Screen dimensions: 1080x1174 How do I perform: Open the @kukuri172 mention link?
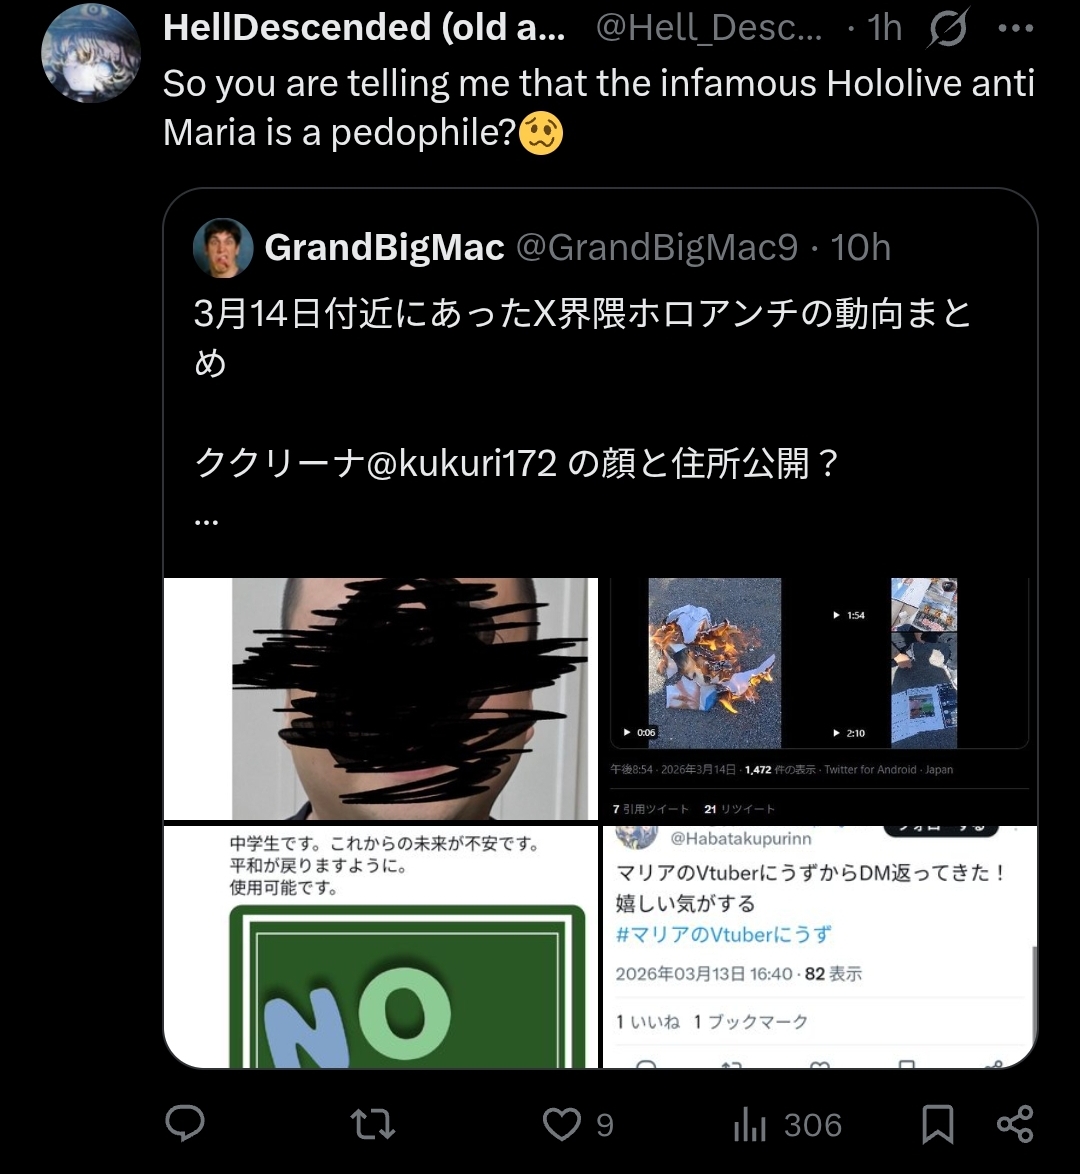point(461,463)
